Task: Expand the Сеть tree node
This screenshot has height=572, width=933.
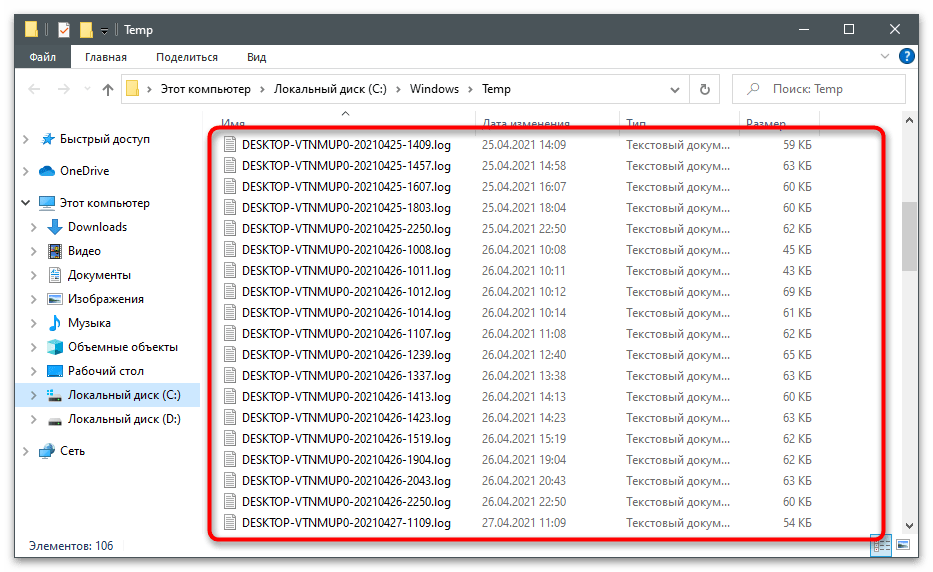Action: pos(26,451)
